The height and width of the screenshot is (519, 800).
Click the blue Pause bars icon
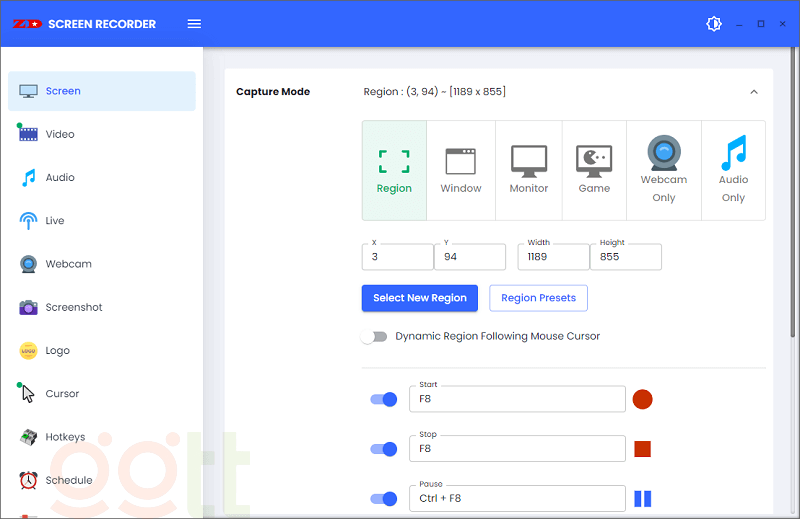pyautogui.click(x=642, y=498)
